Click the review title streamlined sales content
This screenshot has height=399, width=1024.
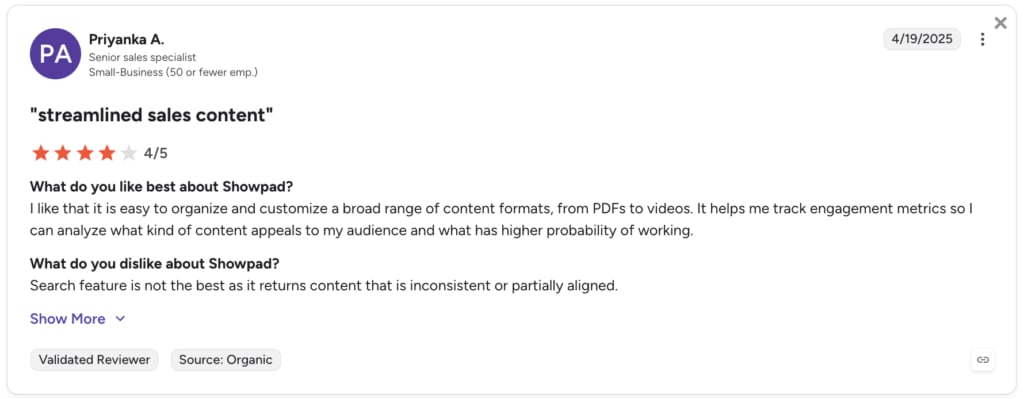pyautogui.click(x=152, y=115)
